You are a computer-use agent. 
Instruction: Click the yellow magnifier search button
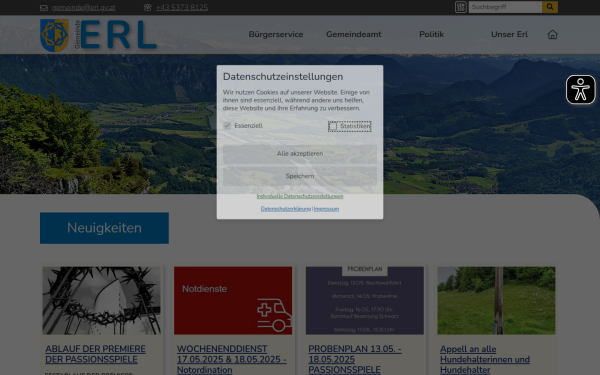point(550,7)
